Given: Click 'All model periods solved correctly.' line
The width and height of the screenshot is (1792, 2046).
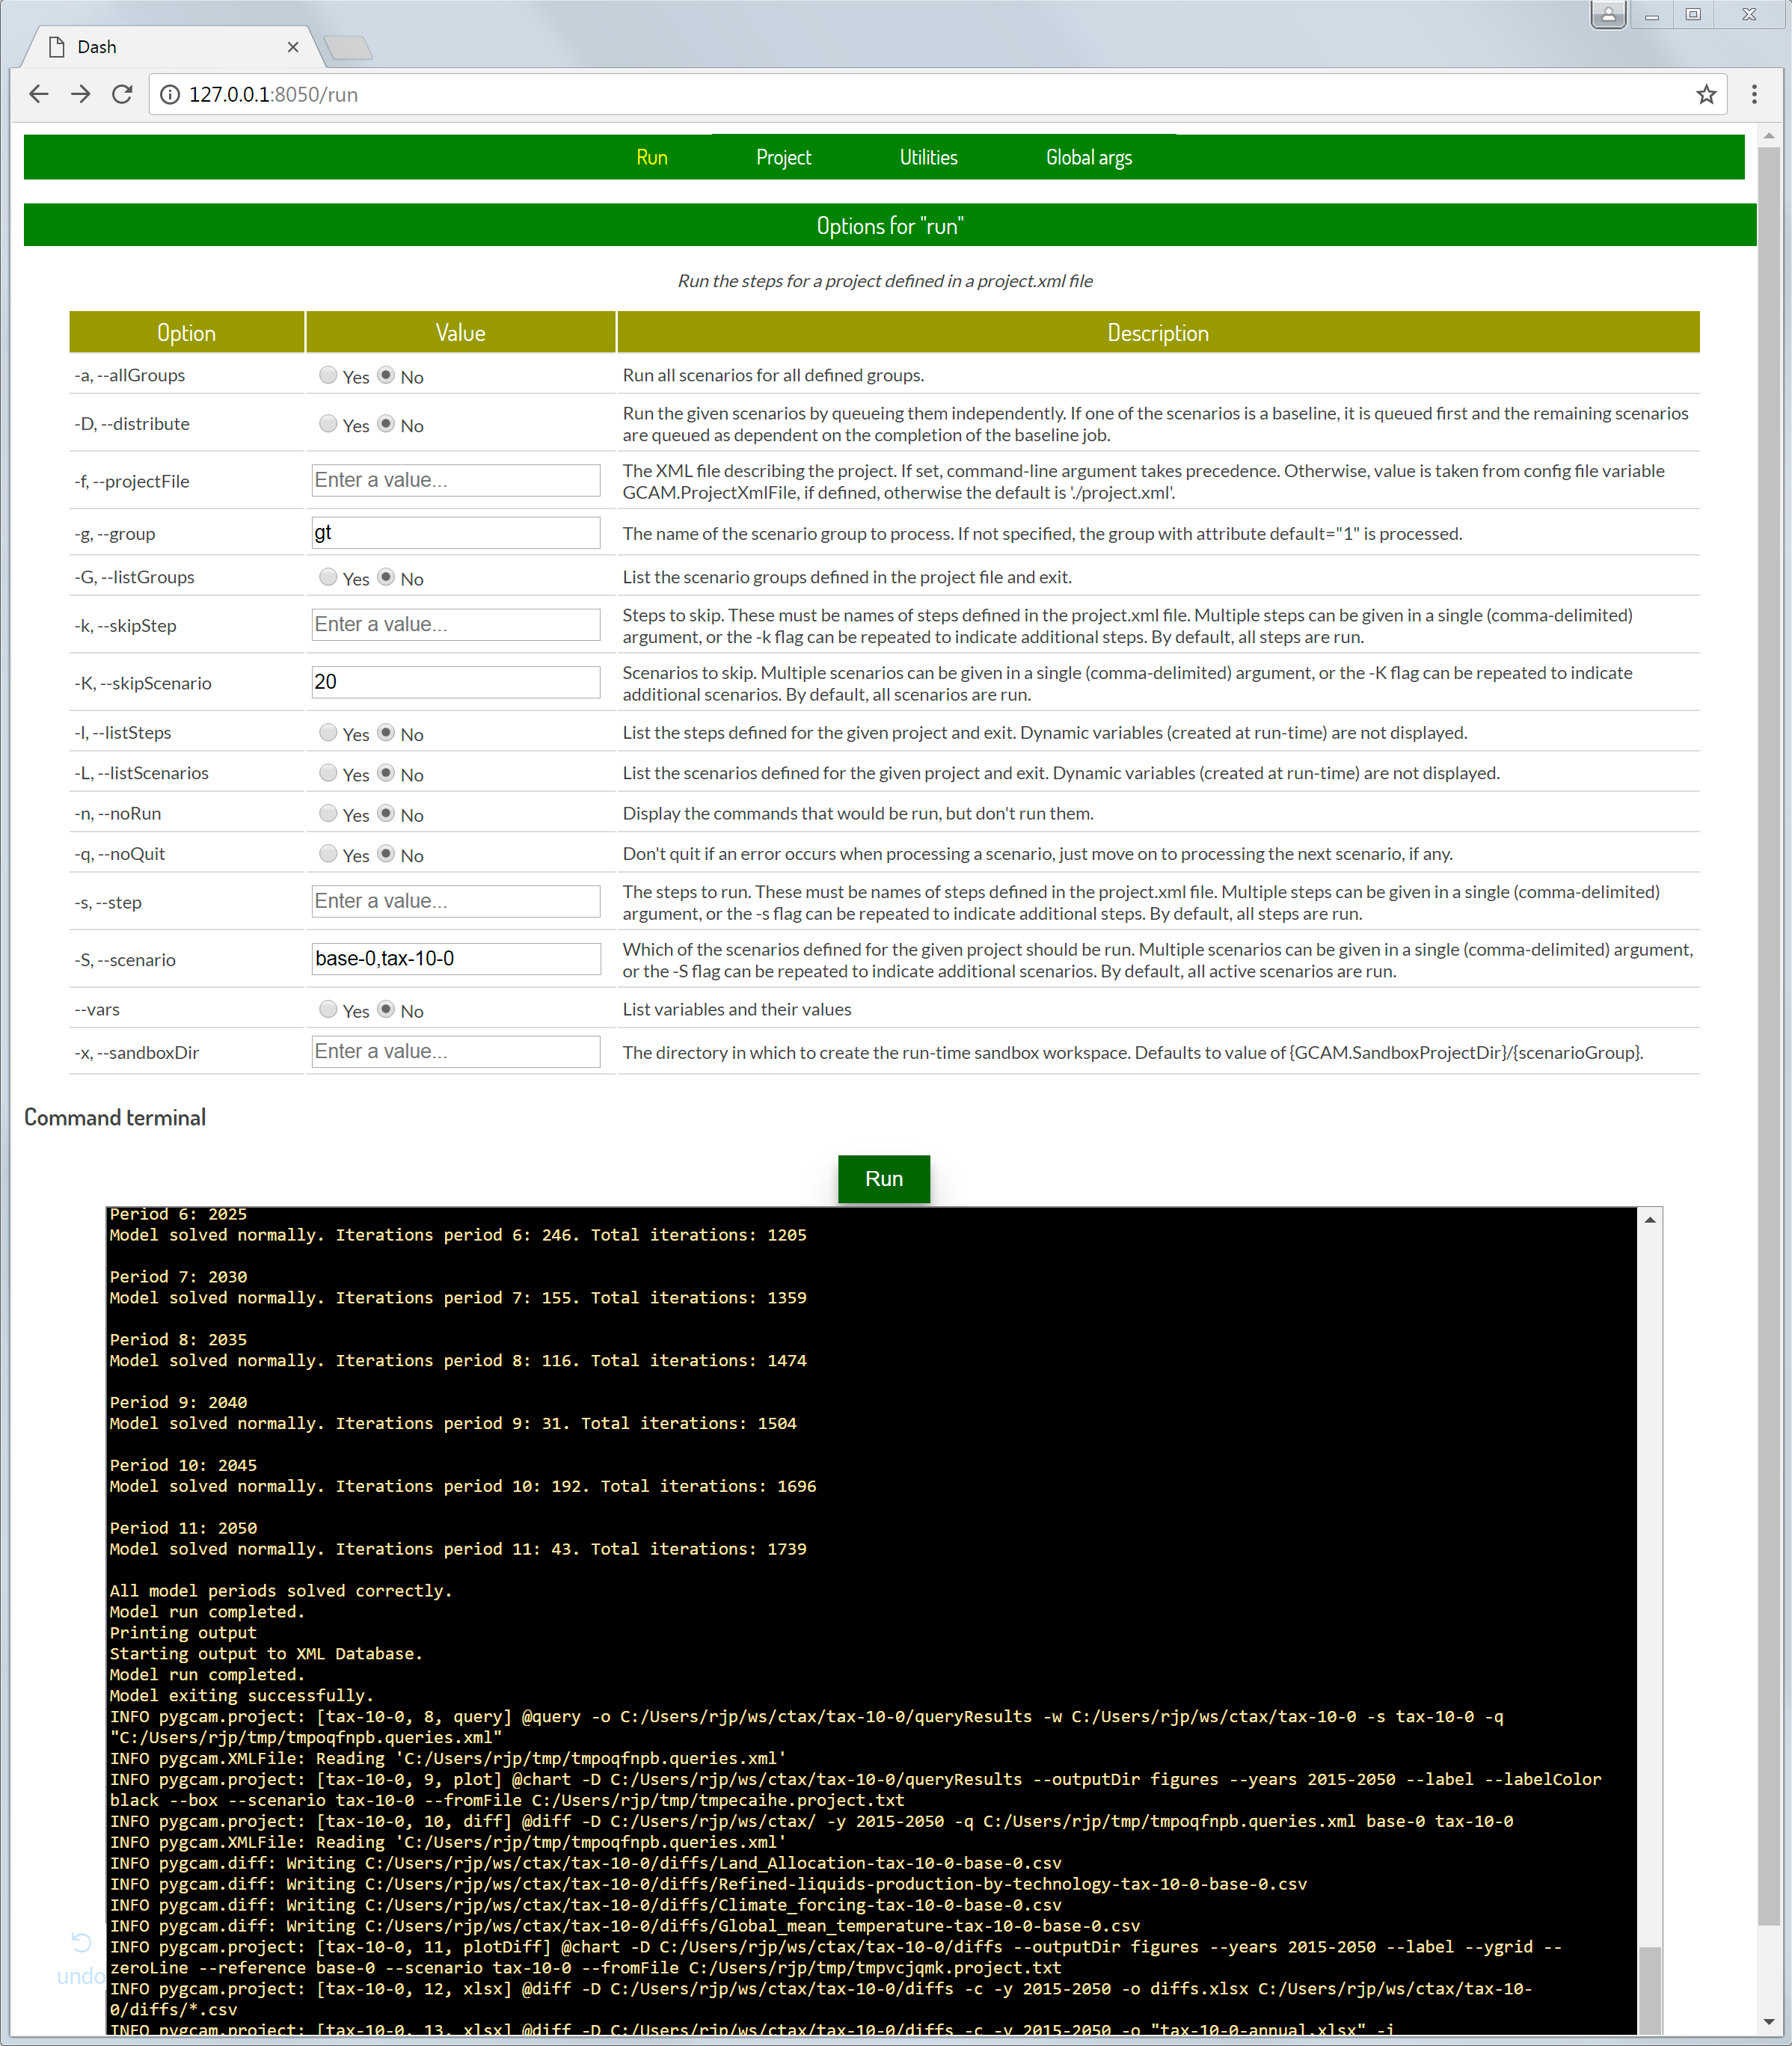Looking at the screenshot, I should 281,1591.
